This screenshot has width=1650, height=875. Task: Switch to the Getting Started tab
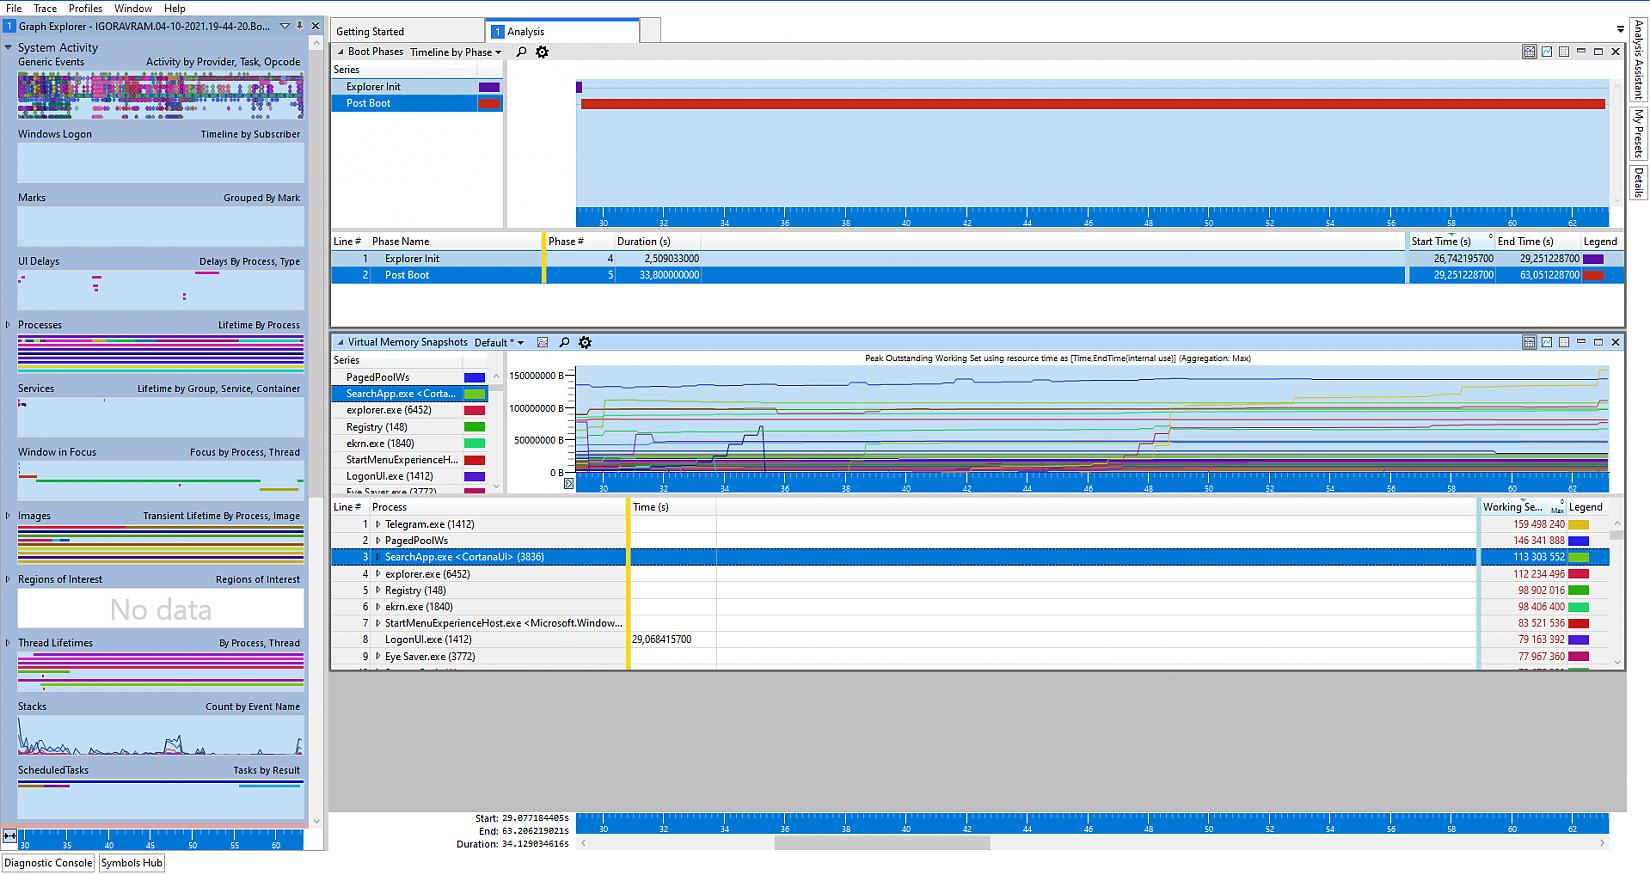[370, 32]
